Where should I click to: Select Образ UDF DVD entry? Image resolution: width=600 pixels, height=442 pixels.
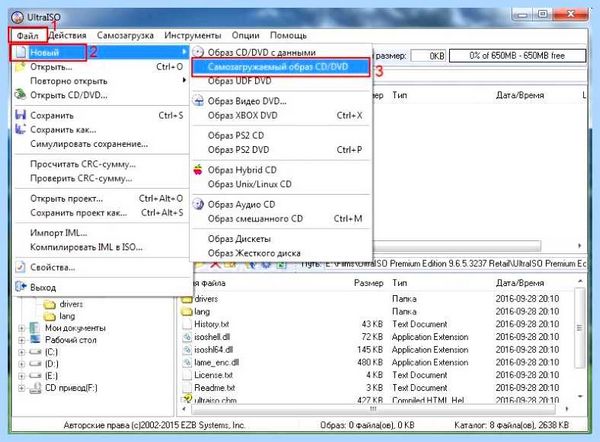click(x=281, y=81)
